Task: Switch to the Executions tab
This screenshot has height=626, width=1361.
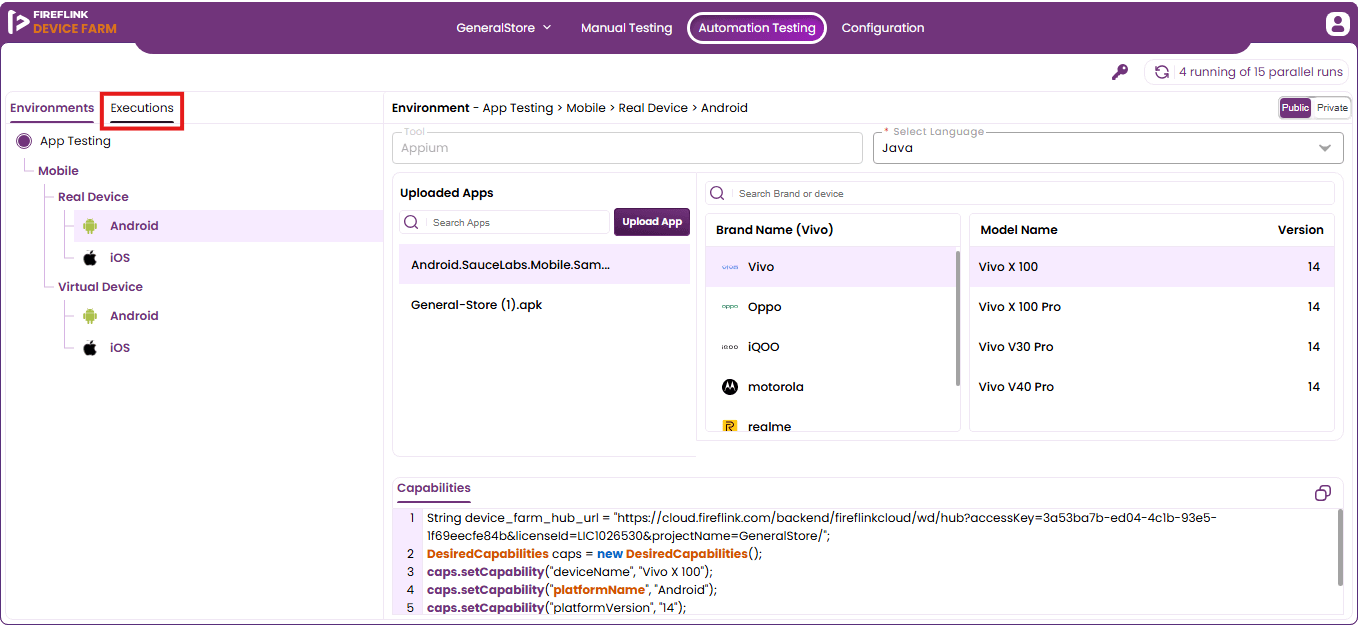Action: pyautogui.click(x=142, y=108)
